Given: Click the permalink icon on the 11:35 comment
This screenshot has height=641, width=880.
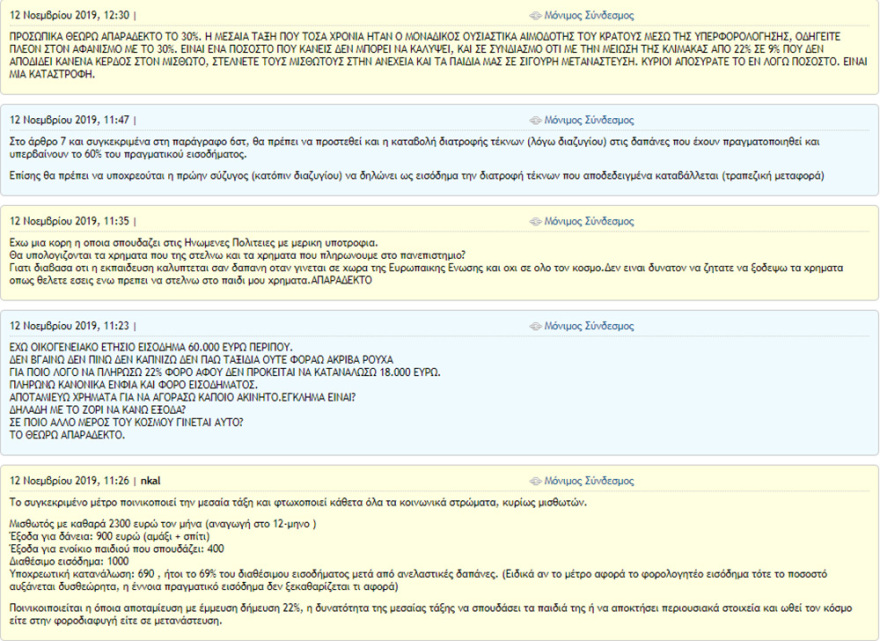Looking at the screenshot, I should (535, 222).
